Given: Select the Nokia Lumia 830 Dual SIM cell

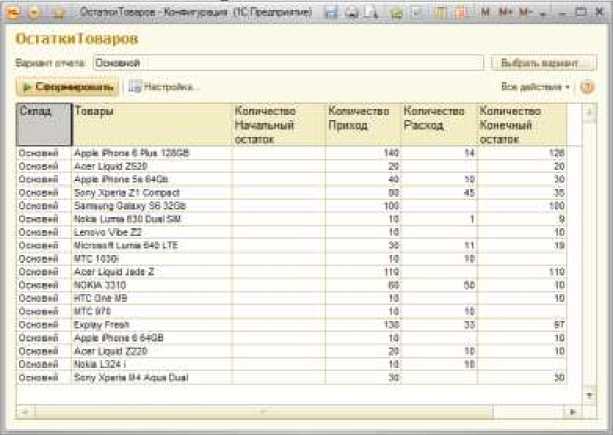Looking at the screenshot, I should 152,219.
